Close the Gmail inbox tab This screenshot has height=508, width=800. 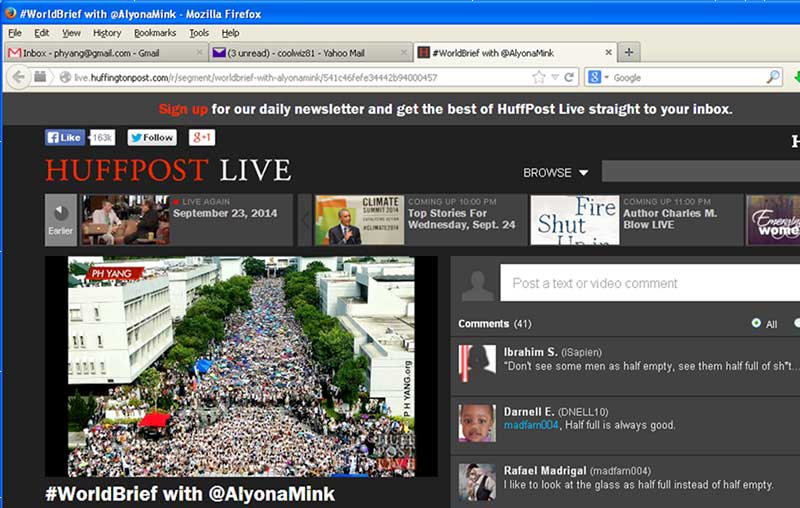pyautogui.click(x=199, y=52)
